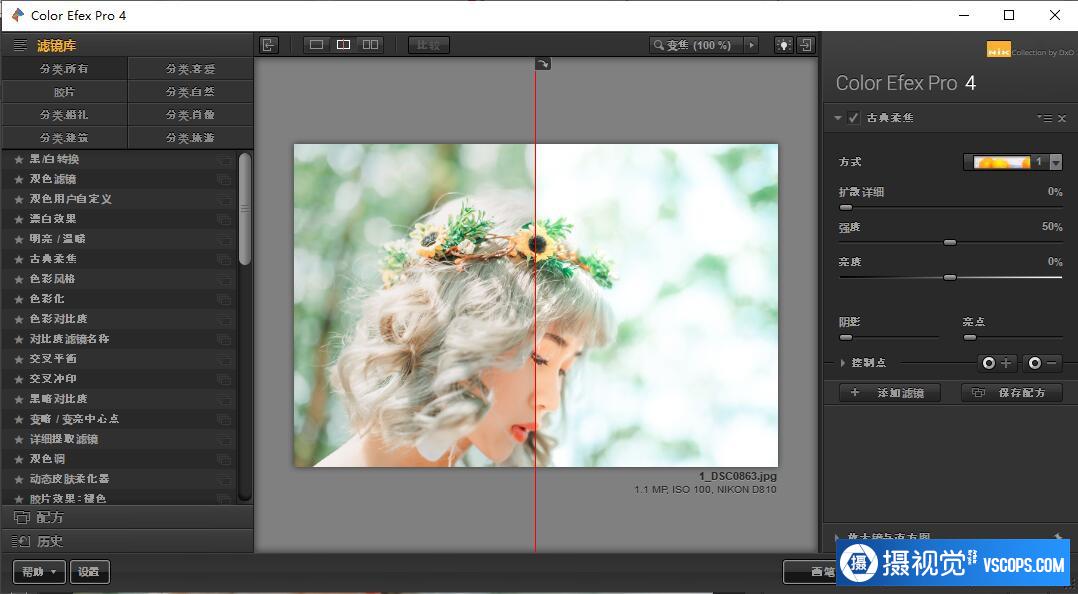
Task: Switch to single image view icon
Action: click(317, 45)
